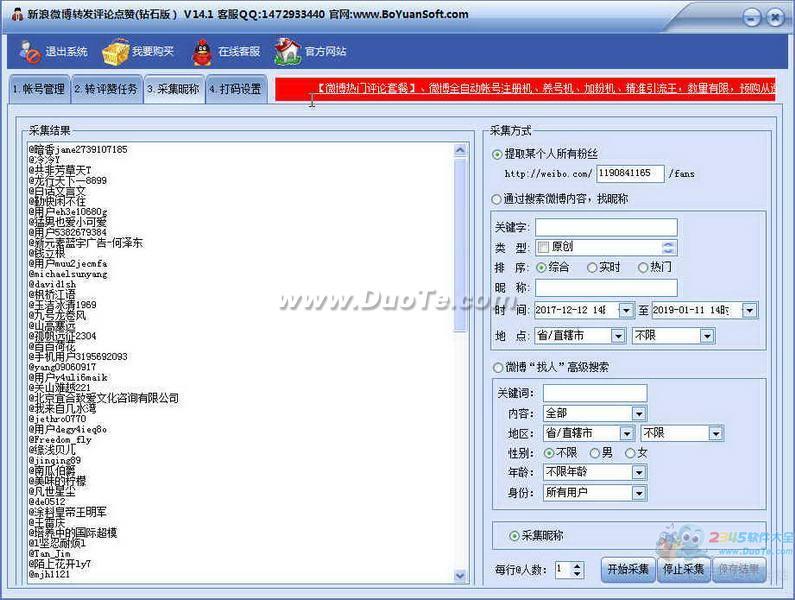Open 地点 省/直辖市 dropdown

tap(618, 336)
